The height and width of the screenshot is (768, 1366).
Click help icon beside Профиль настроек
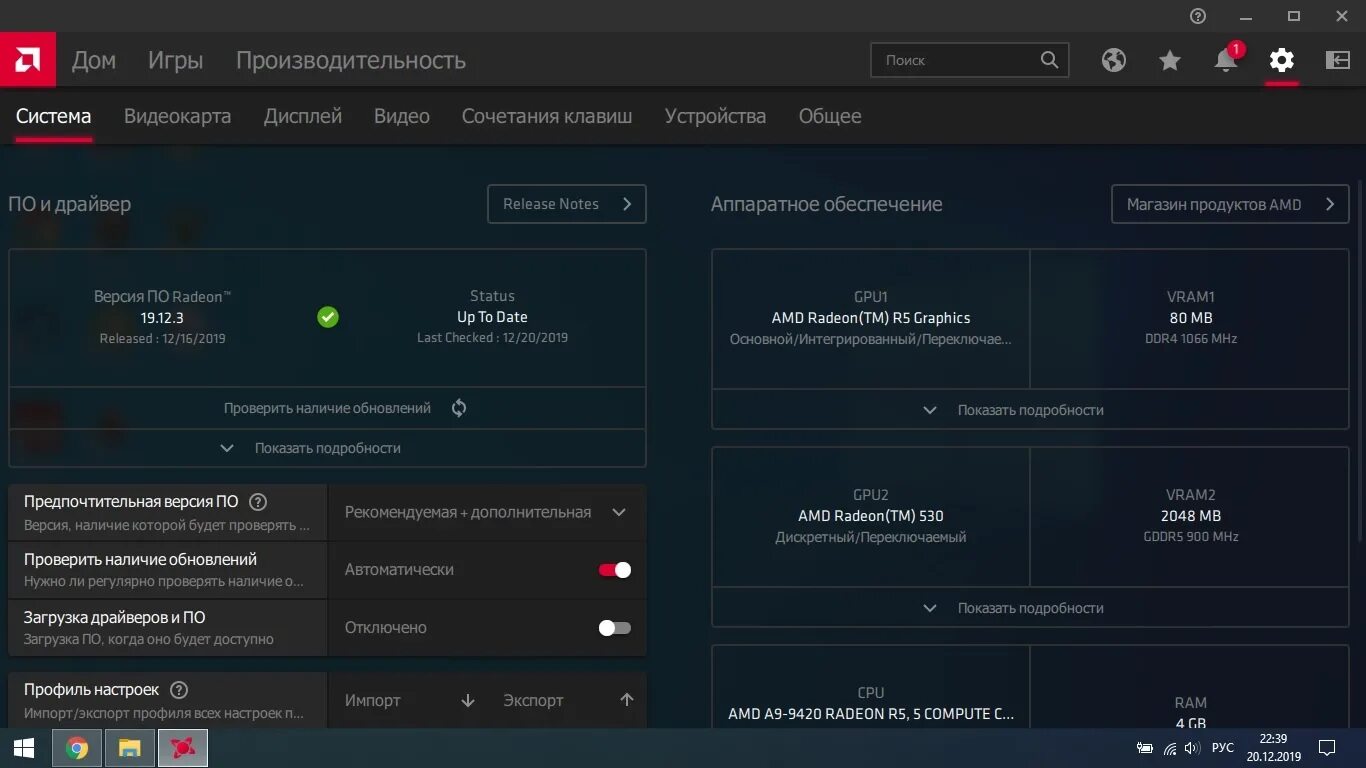pos(179,690)
